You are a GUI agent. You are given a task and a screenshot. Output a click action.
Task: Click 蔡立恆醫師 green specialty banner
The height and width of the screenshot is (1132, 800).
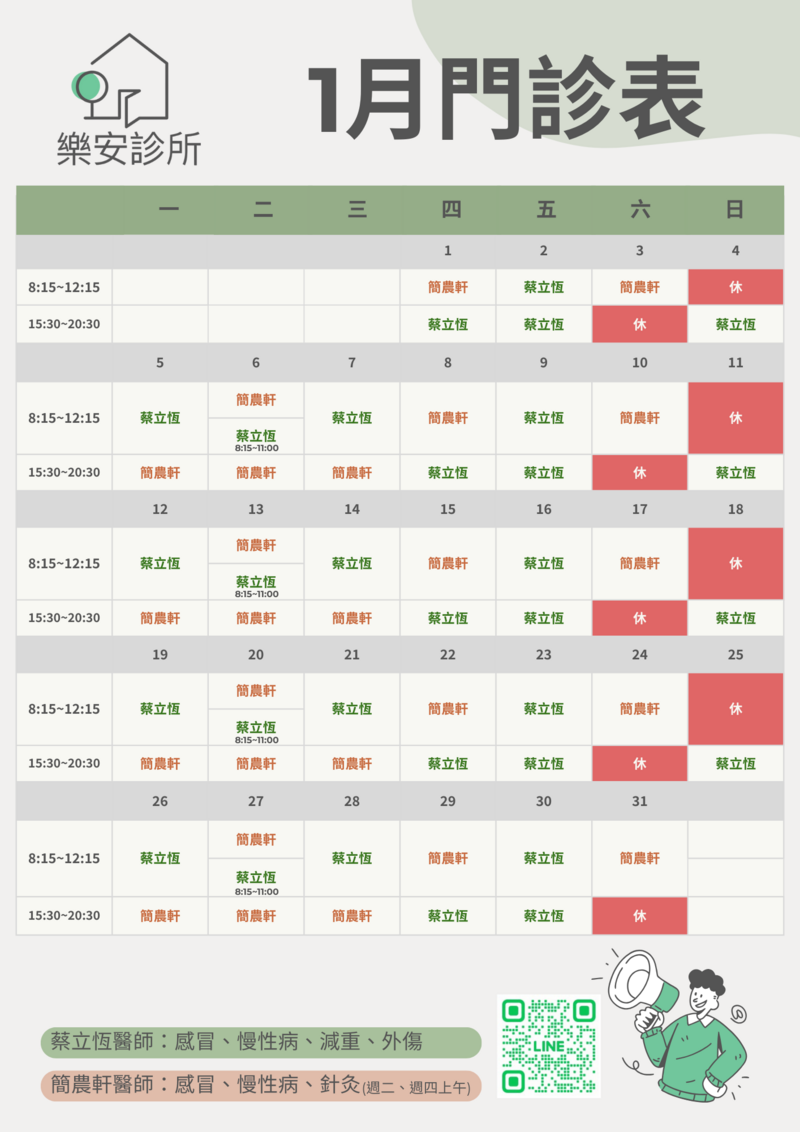pos(261,1042)
